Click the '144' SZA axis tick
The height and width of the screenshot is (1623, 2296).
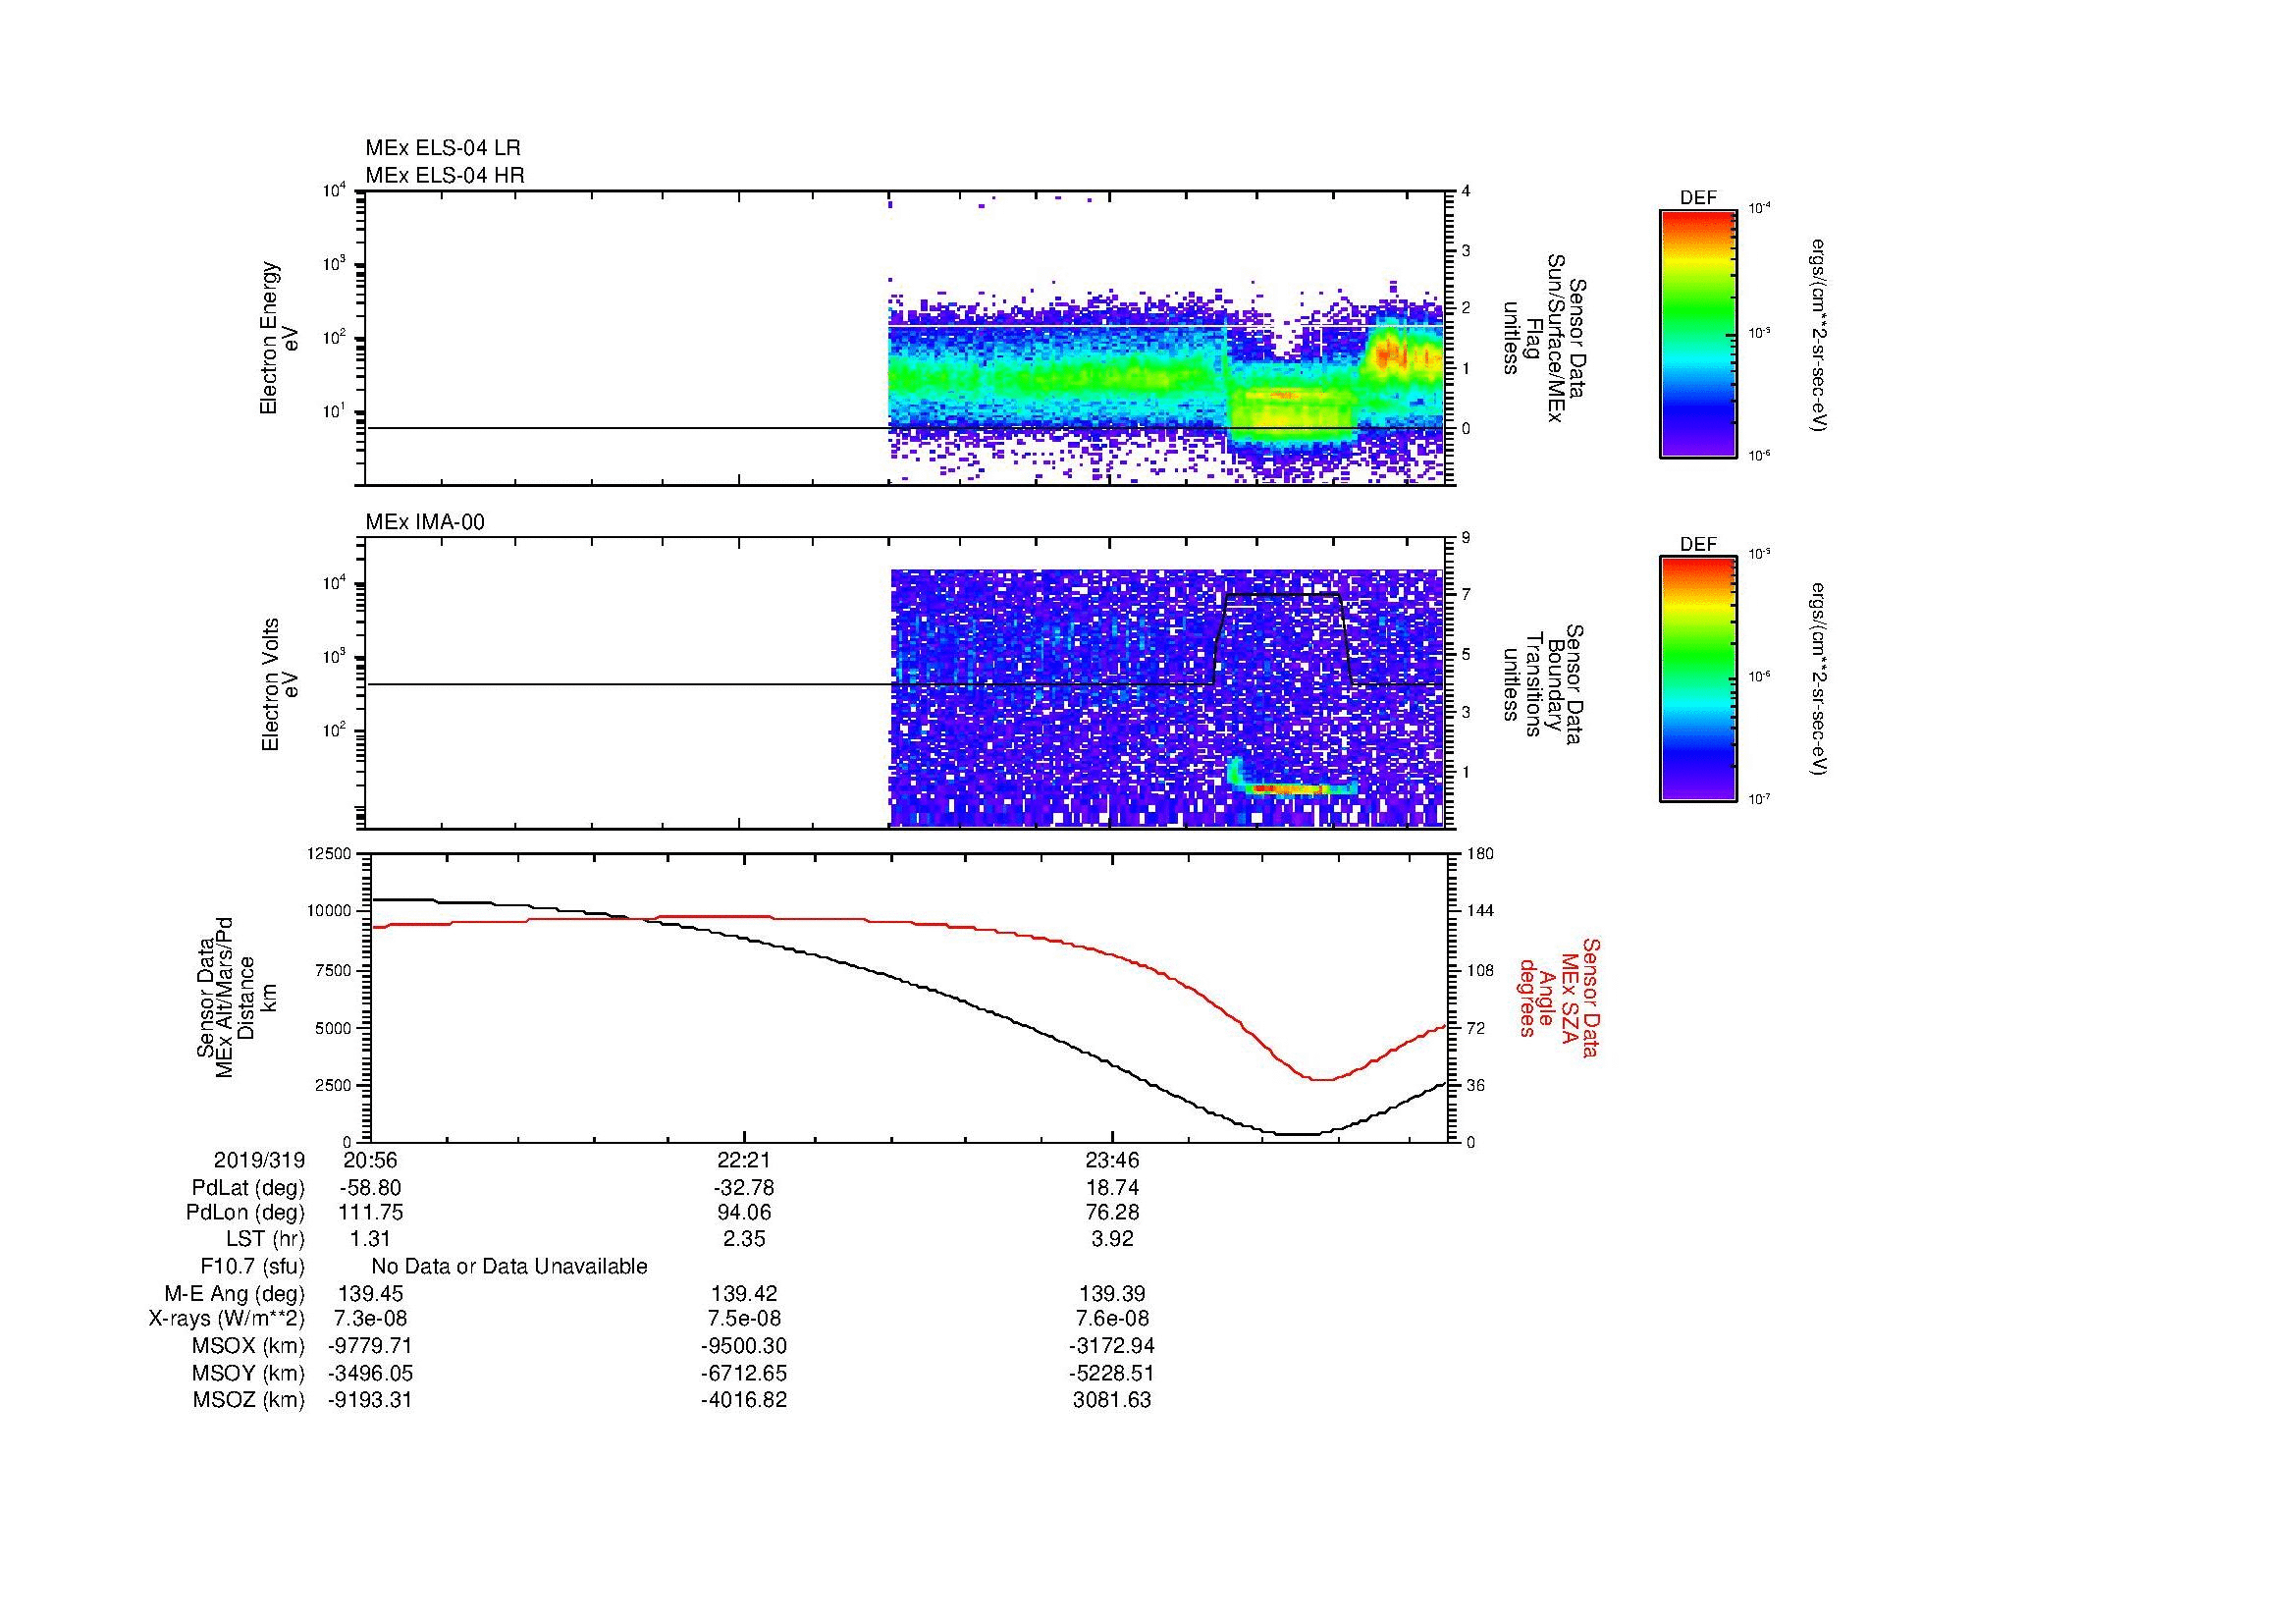tap(1480, 911)
